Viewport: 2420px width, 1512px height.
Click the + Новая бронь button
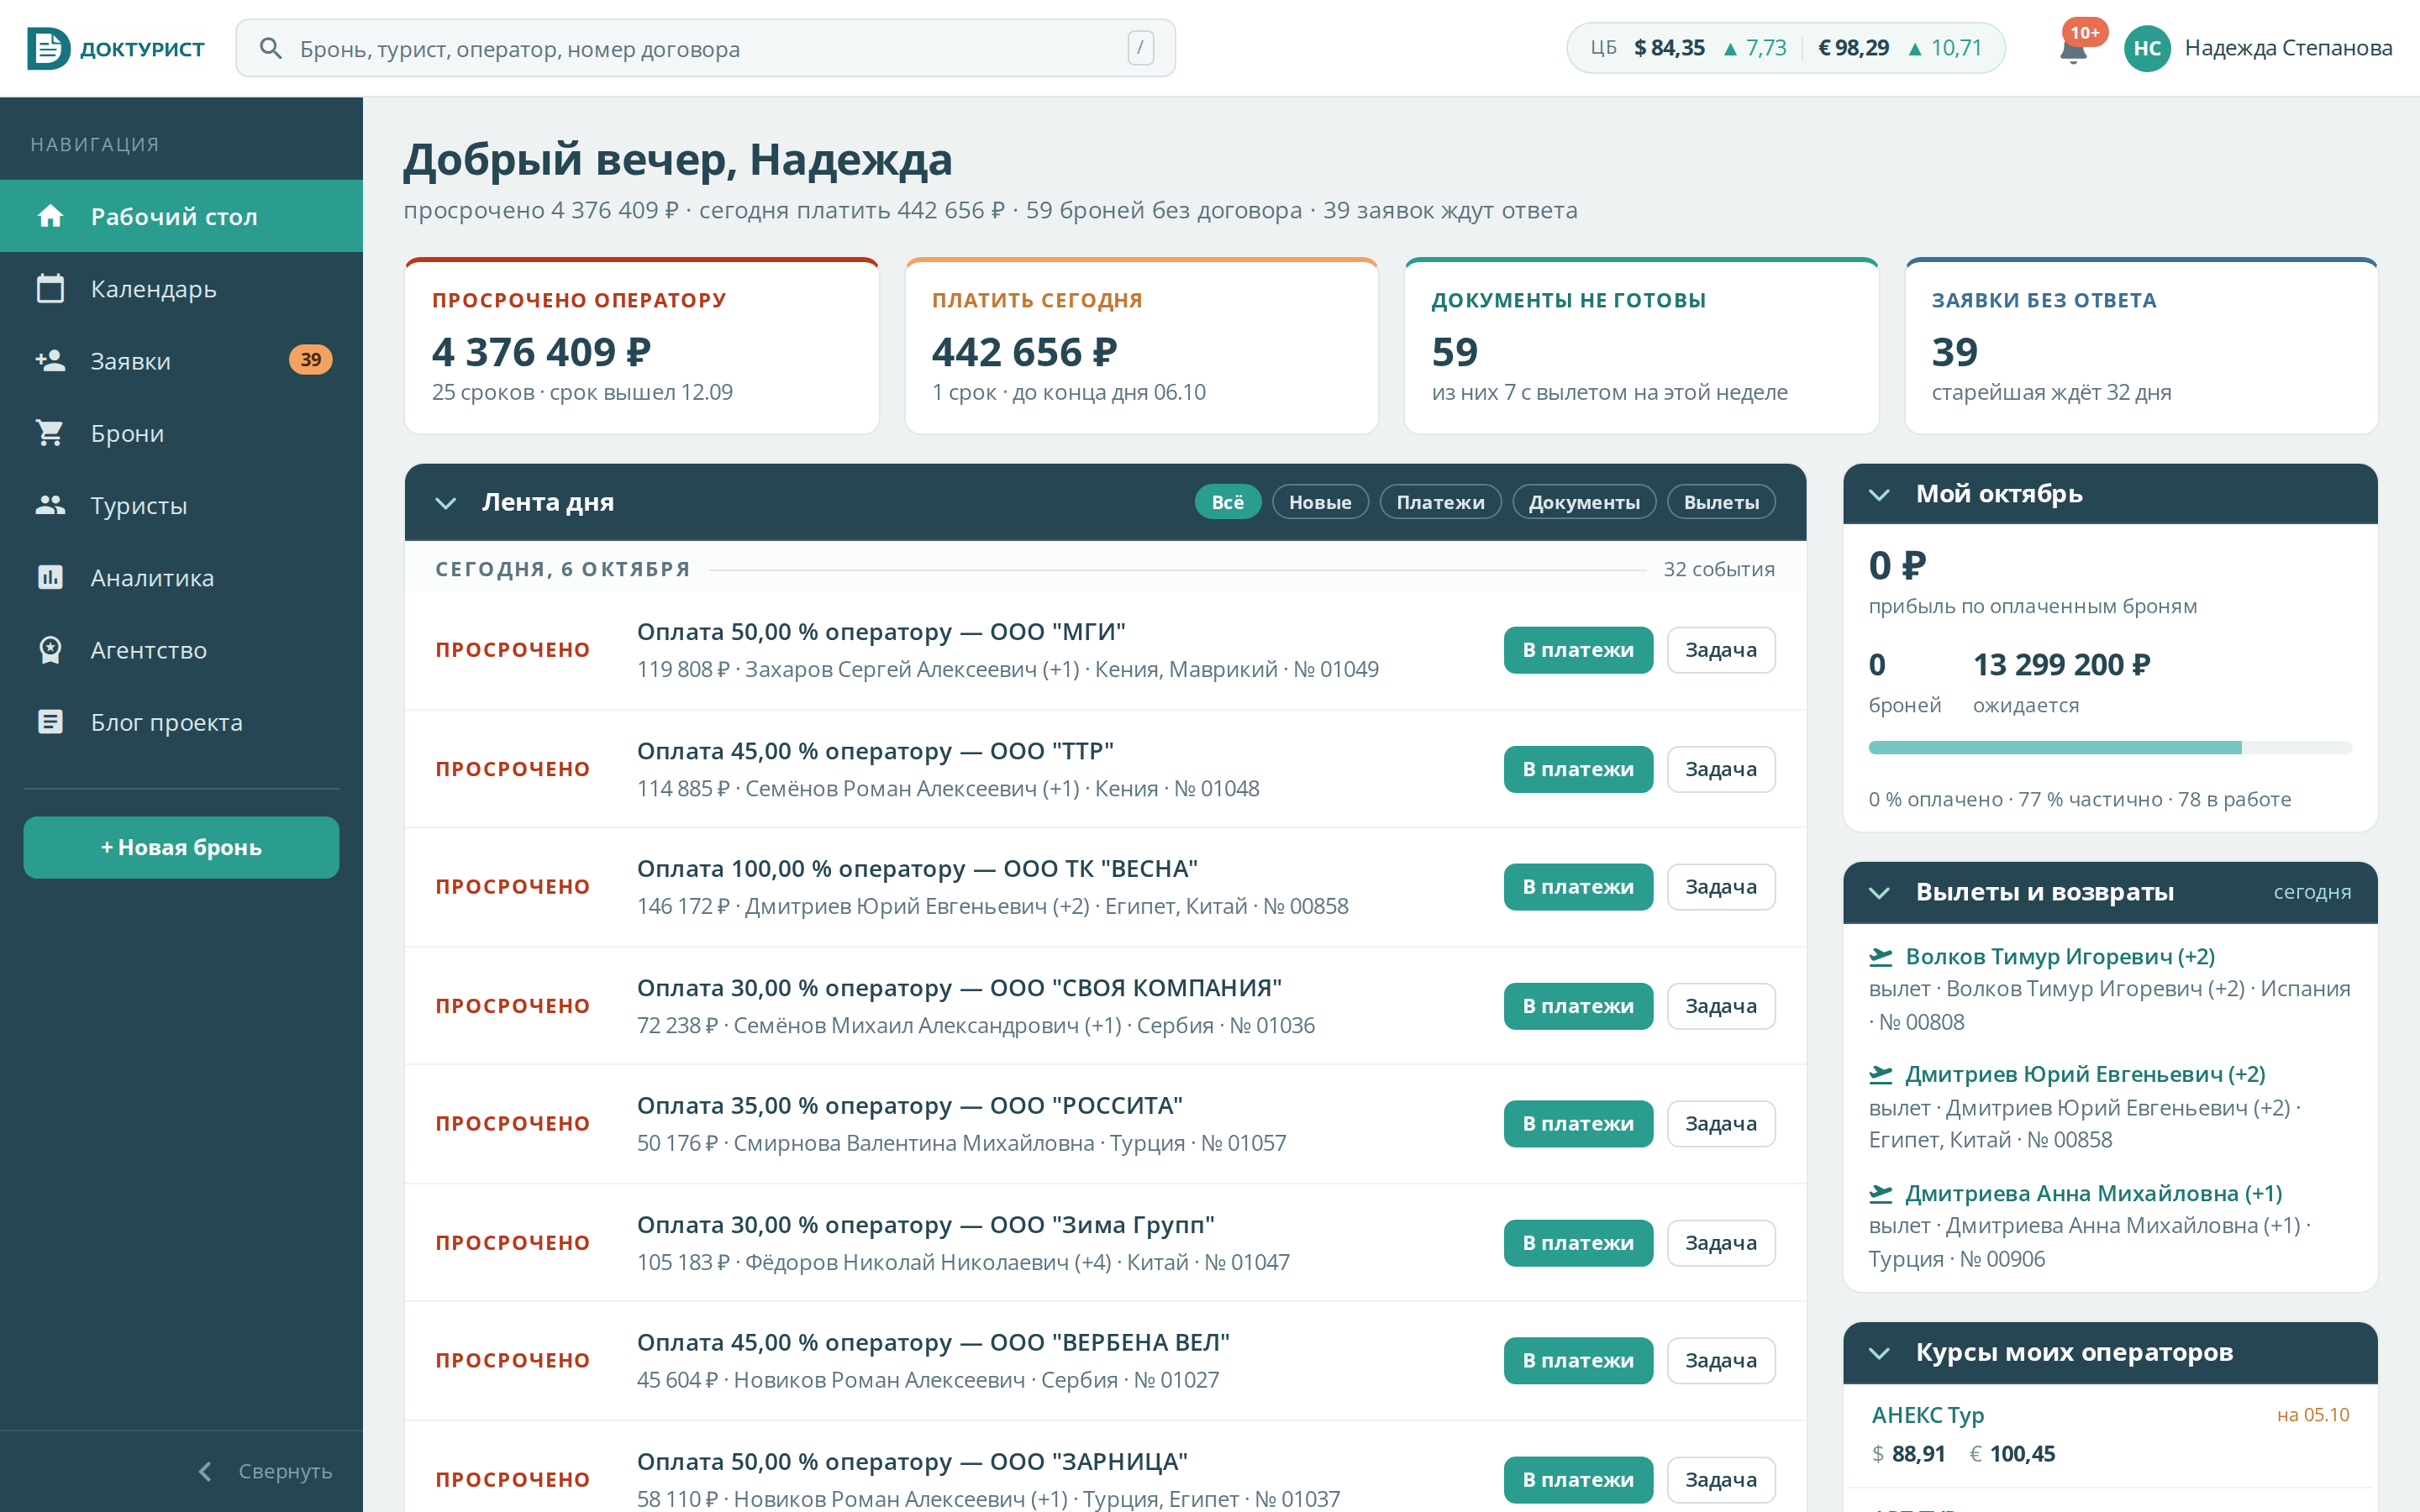pyautogui.click(x=181, y=847)
